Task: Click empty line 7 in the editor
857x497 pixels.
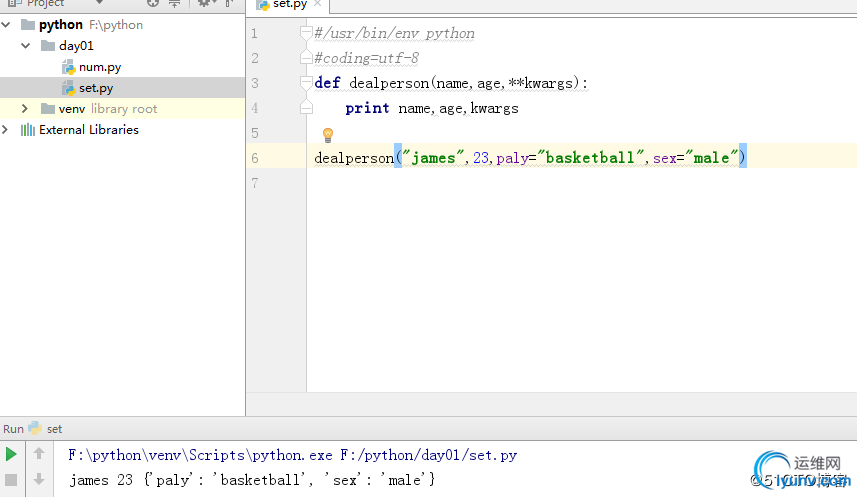Action: click(x=582, y=183)
